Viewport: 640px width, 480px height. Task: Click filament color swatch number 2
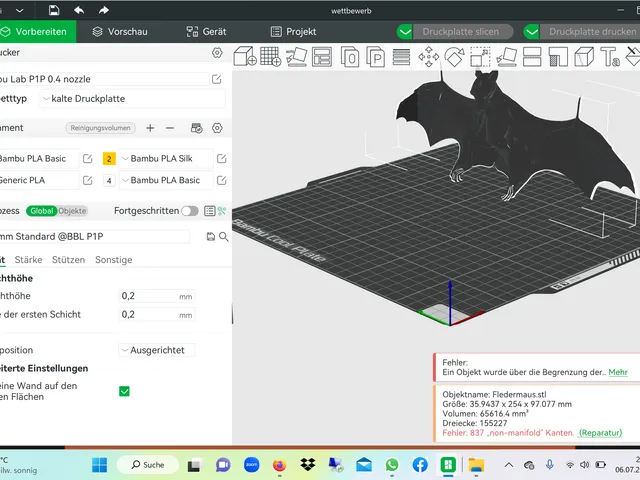pos(109,159)
